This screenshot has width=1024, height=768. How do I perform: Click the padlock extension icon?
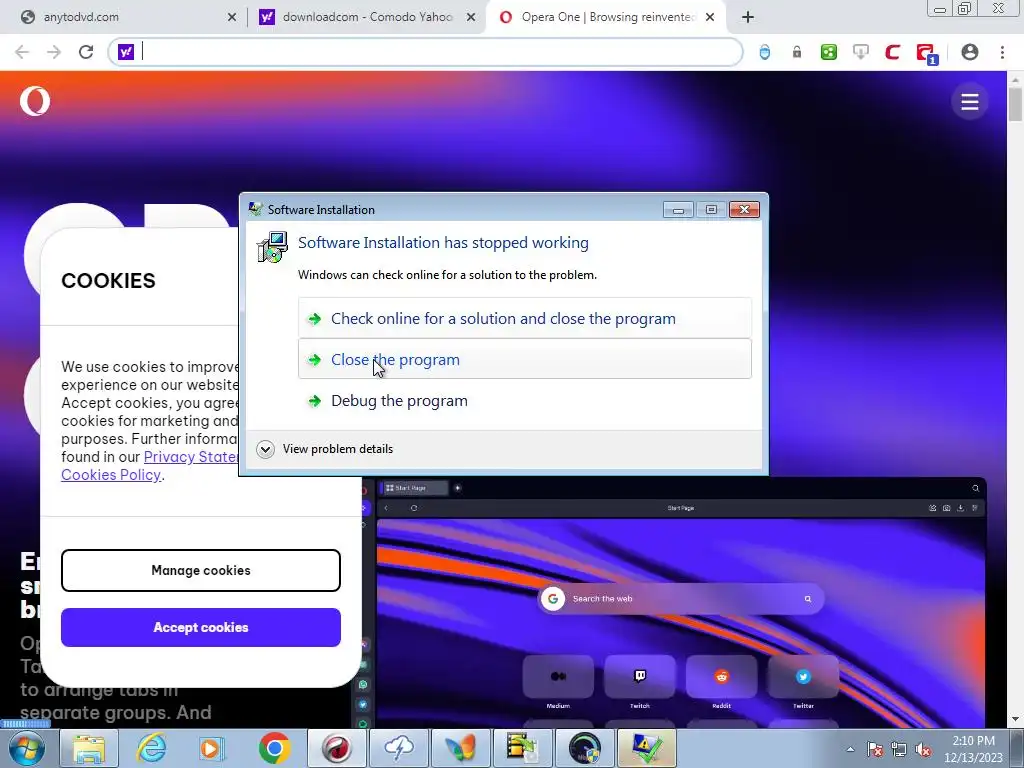tap(797, 52)
